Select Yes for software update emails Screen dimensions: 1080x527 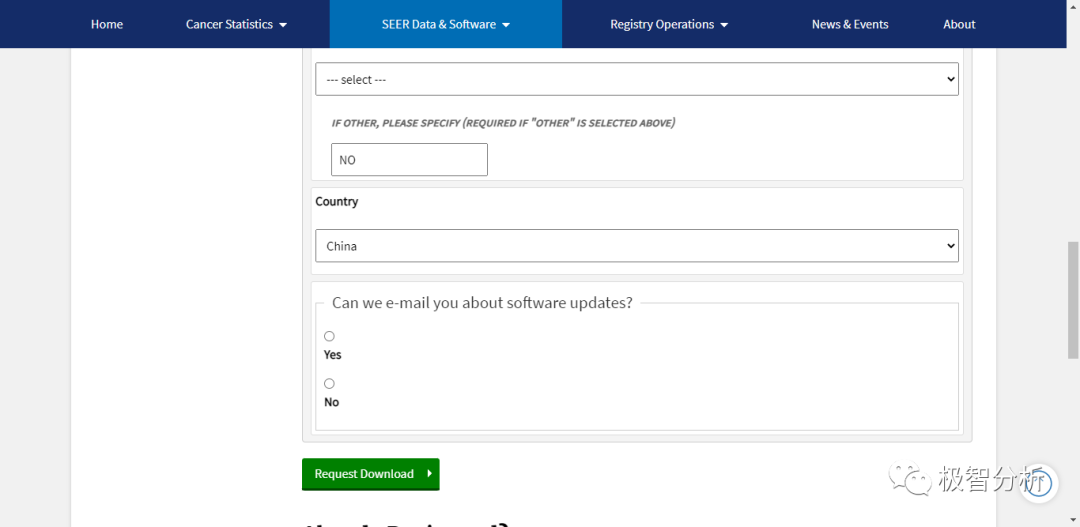tap(329, 336)
